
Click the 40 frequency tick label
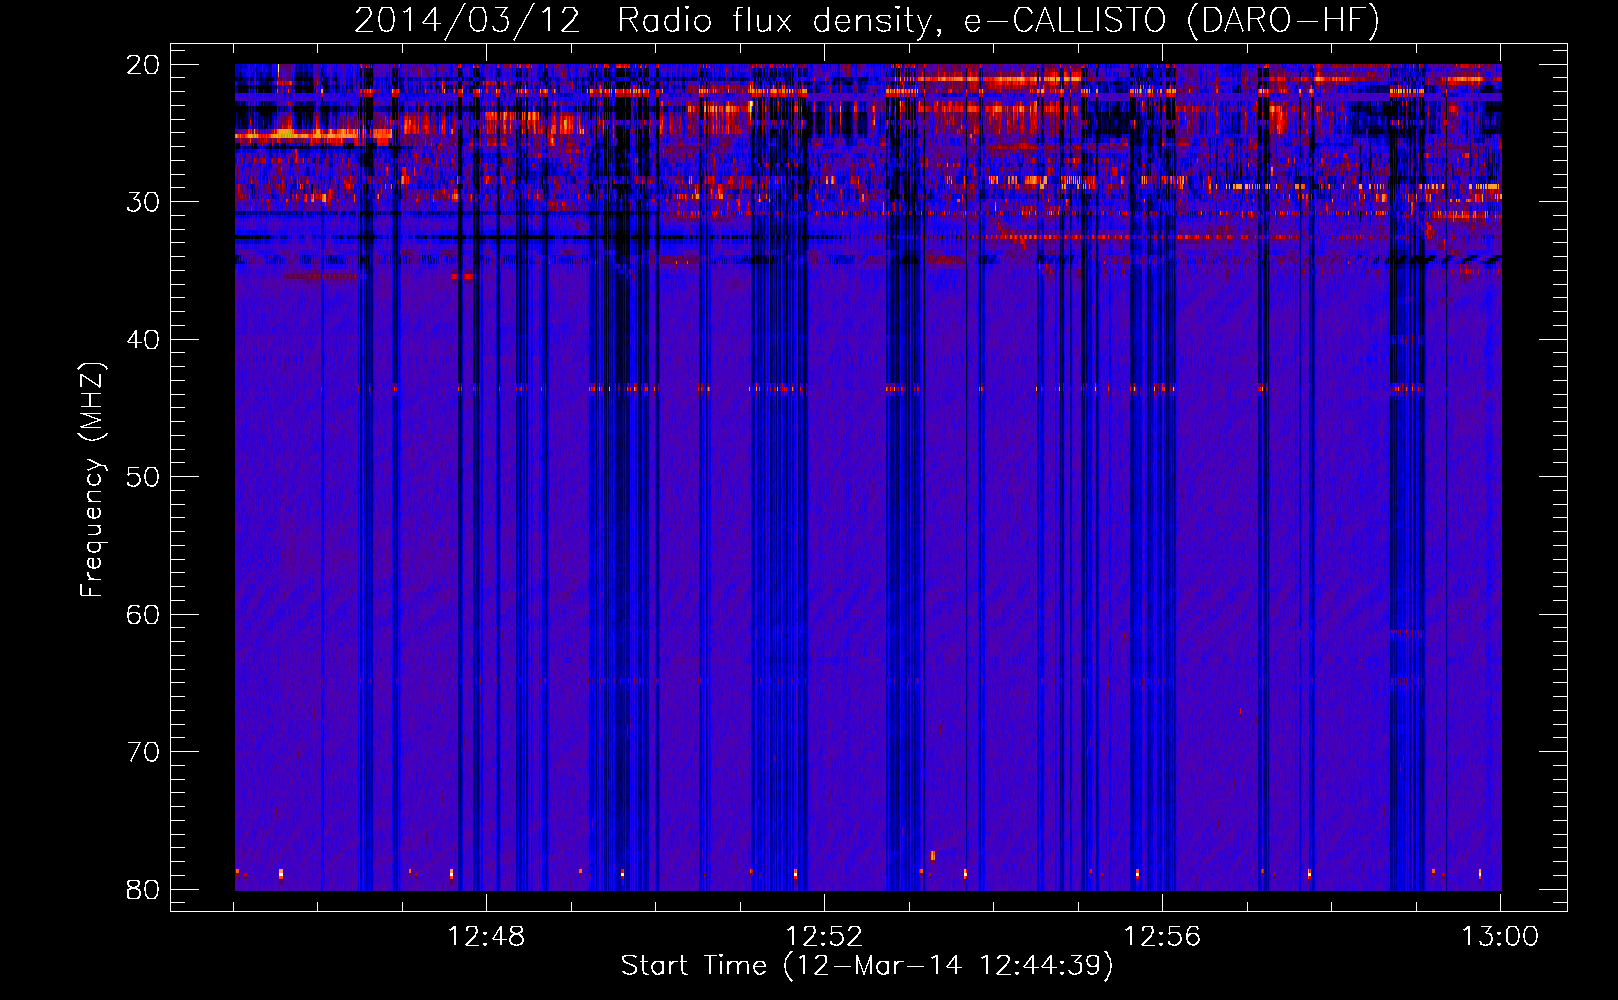pyautogui.click(x=143, y=340)
